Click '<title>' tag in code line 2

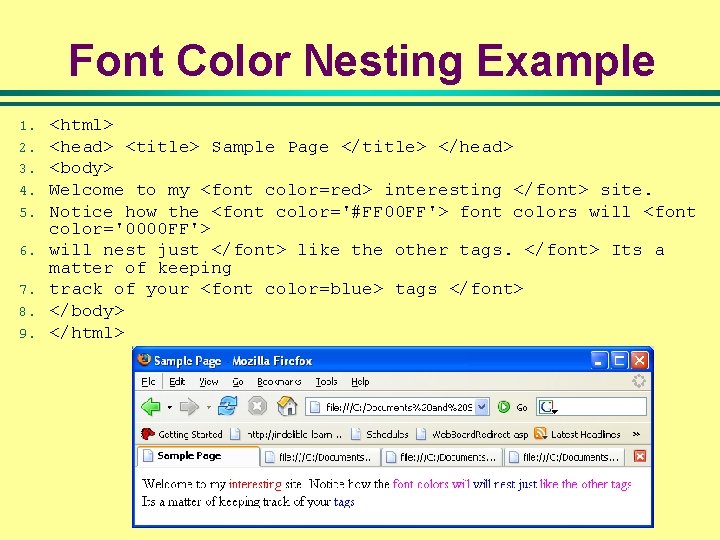coord(163,147)
